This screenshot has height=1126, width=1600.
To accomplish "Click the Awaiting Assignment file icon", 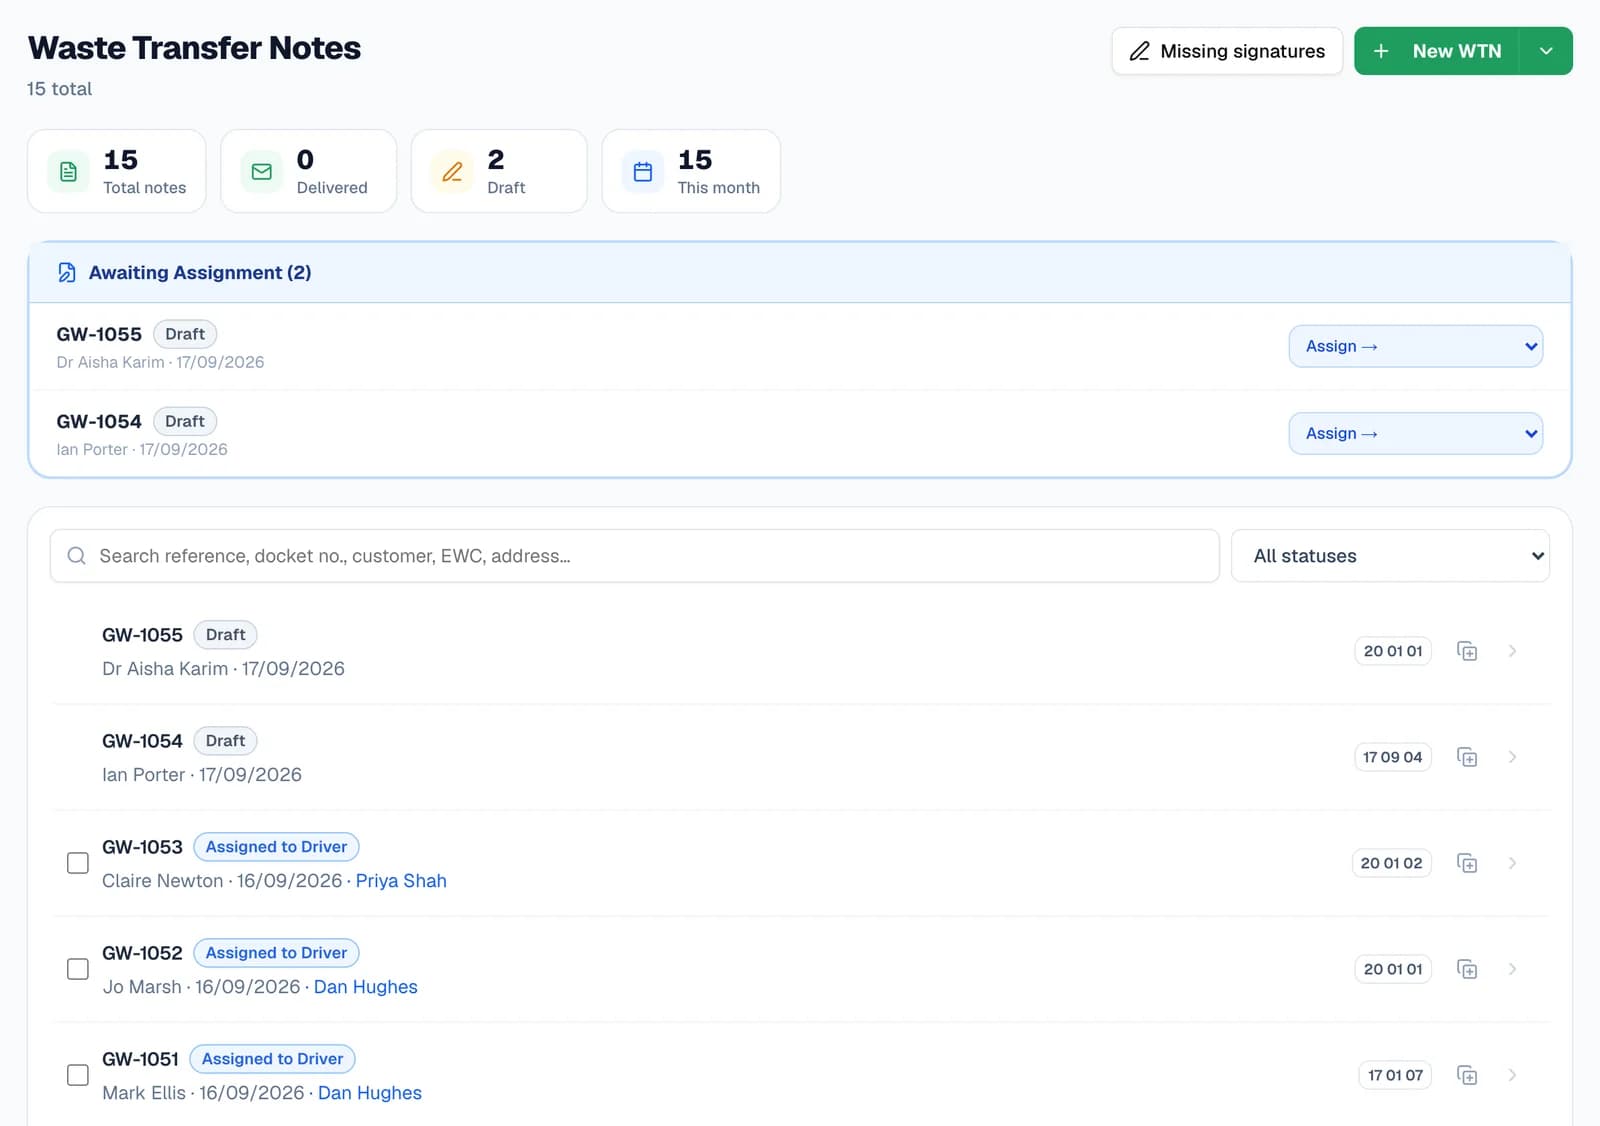I will click(x=67, y=273).
